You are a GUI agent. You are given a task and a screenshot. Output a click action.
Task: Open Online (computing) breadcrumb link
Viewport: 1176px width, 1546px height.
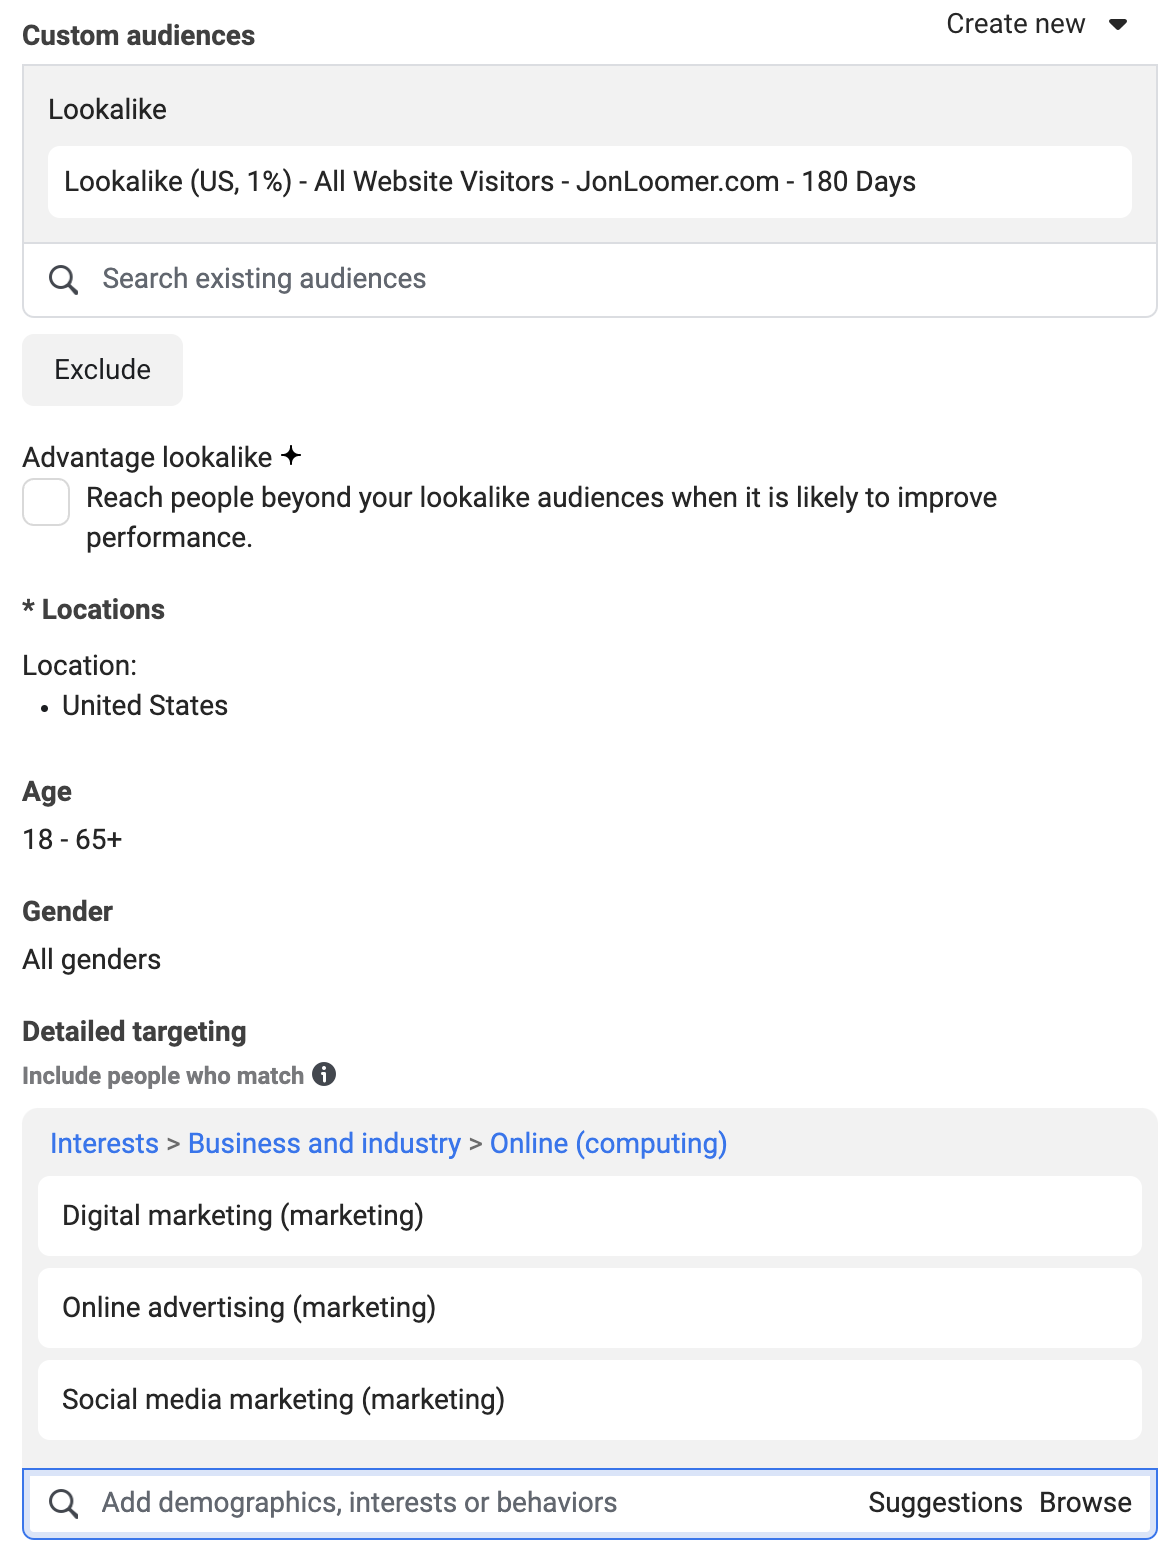(608, 1143)
